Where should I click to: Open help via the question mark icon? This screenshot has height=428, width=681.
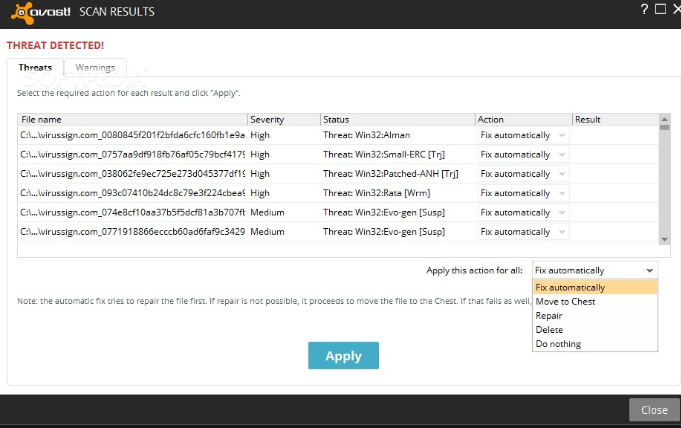pyautogui.click(x=644, y=9)
